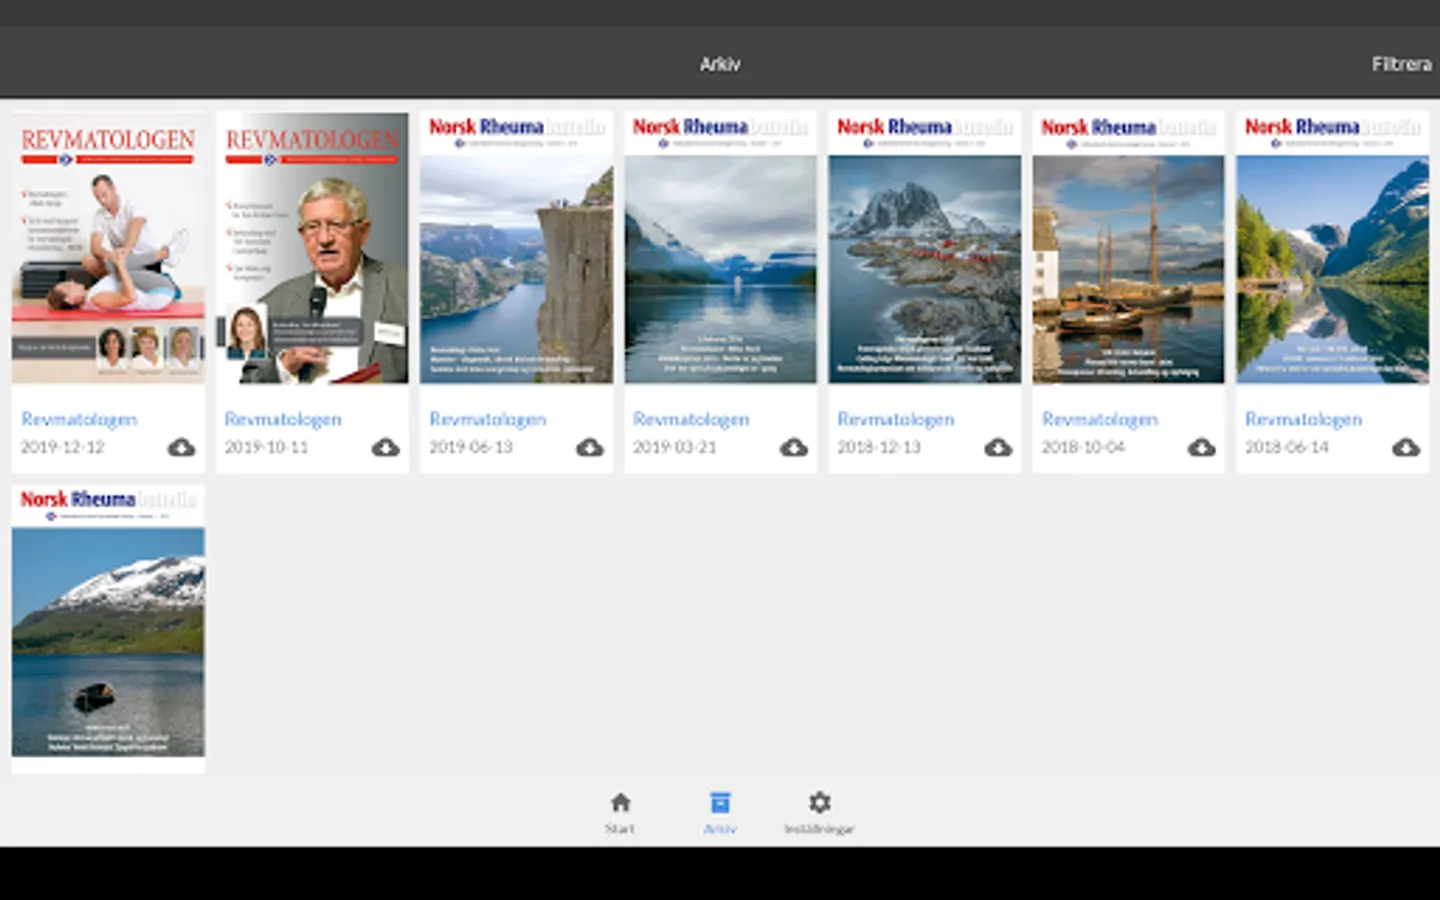Download the 2018-06-14 Revmatologen issue

pos(1405,447)
